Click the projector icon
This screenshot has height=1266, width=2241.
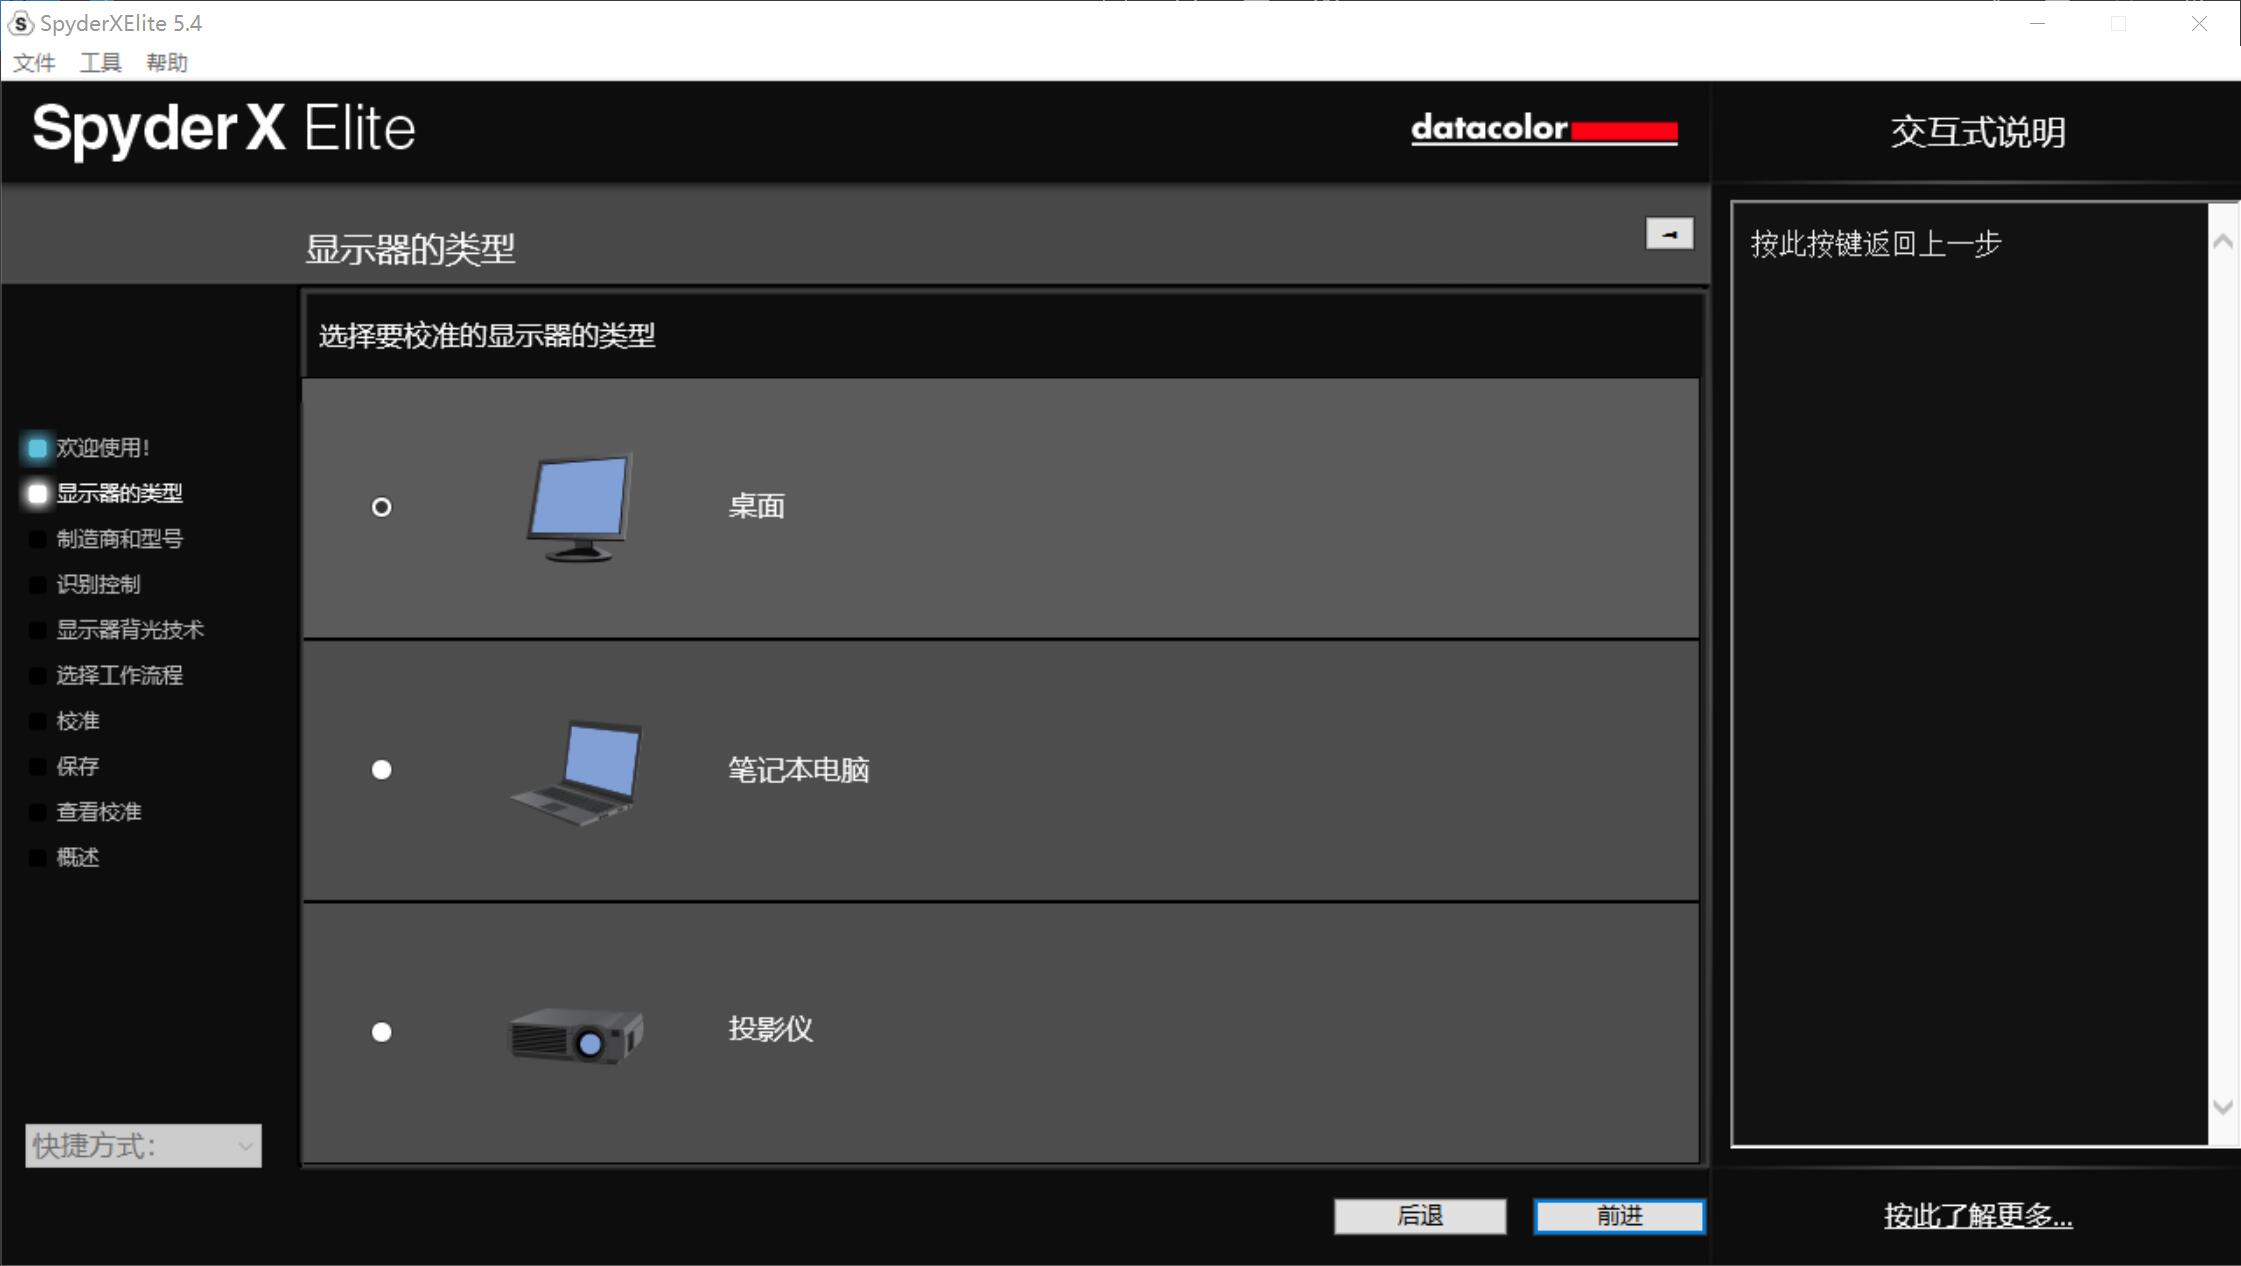[x=576, y=1036]
